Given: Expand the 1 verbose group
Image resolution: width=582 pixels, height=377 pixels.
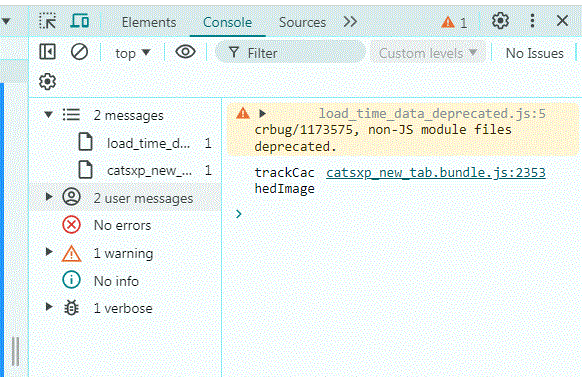Looking at the screenshot, I should [x=49, y=306].
